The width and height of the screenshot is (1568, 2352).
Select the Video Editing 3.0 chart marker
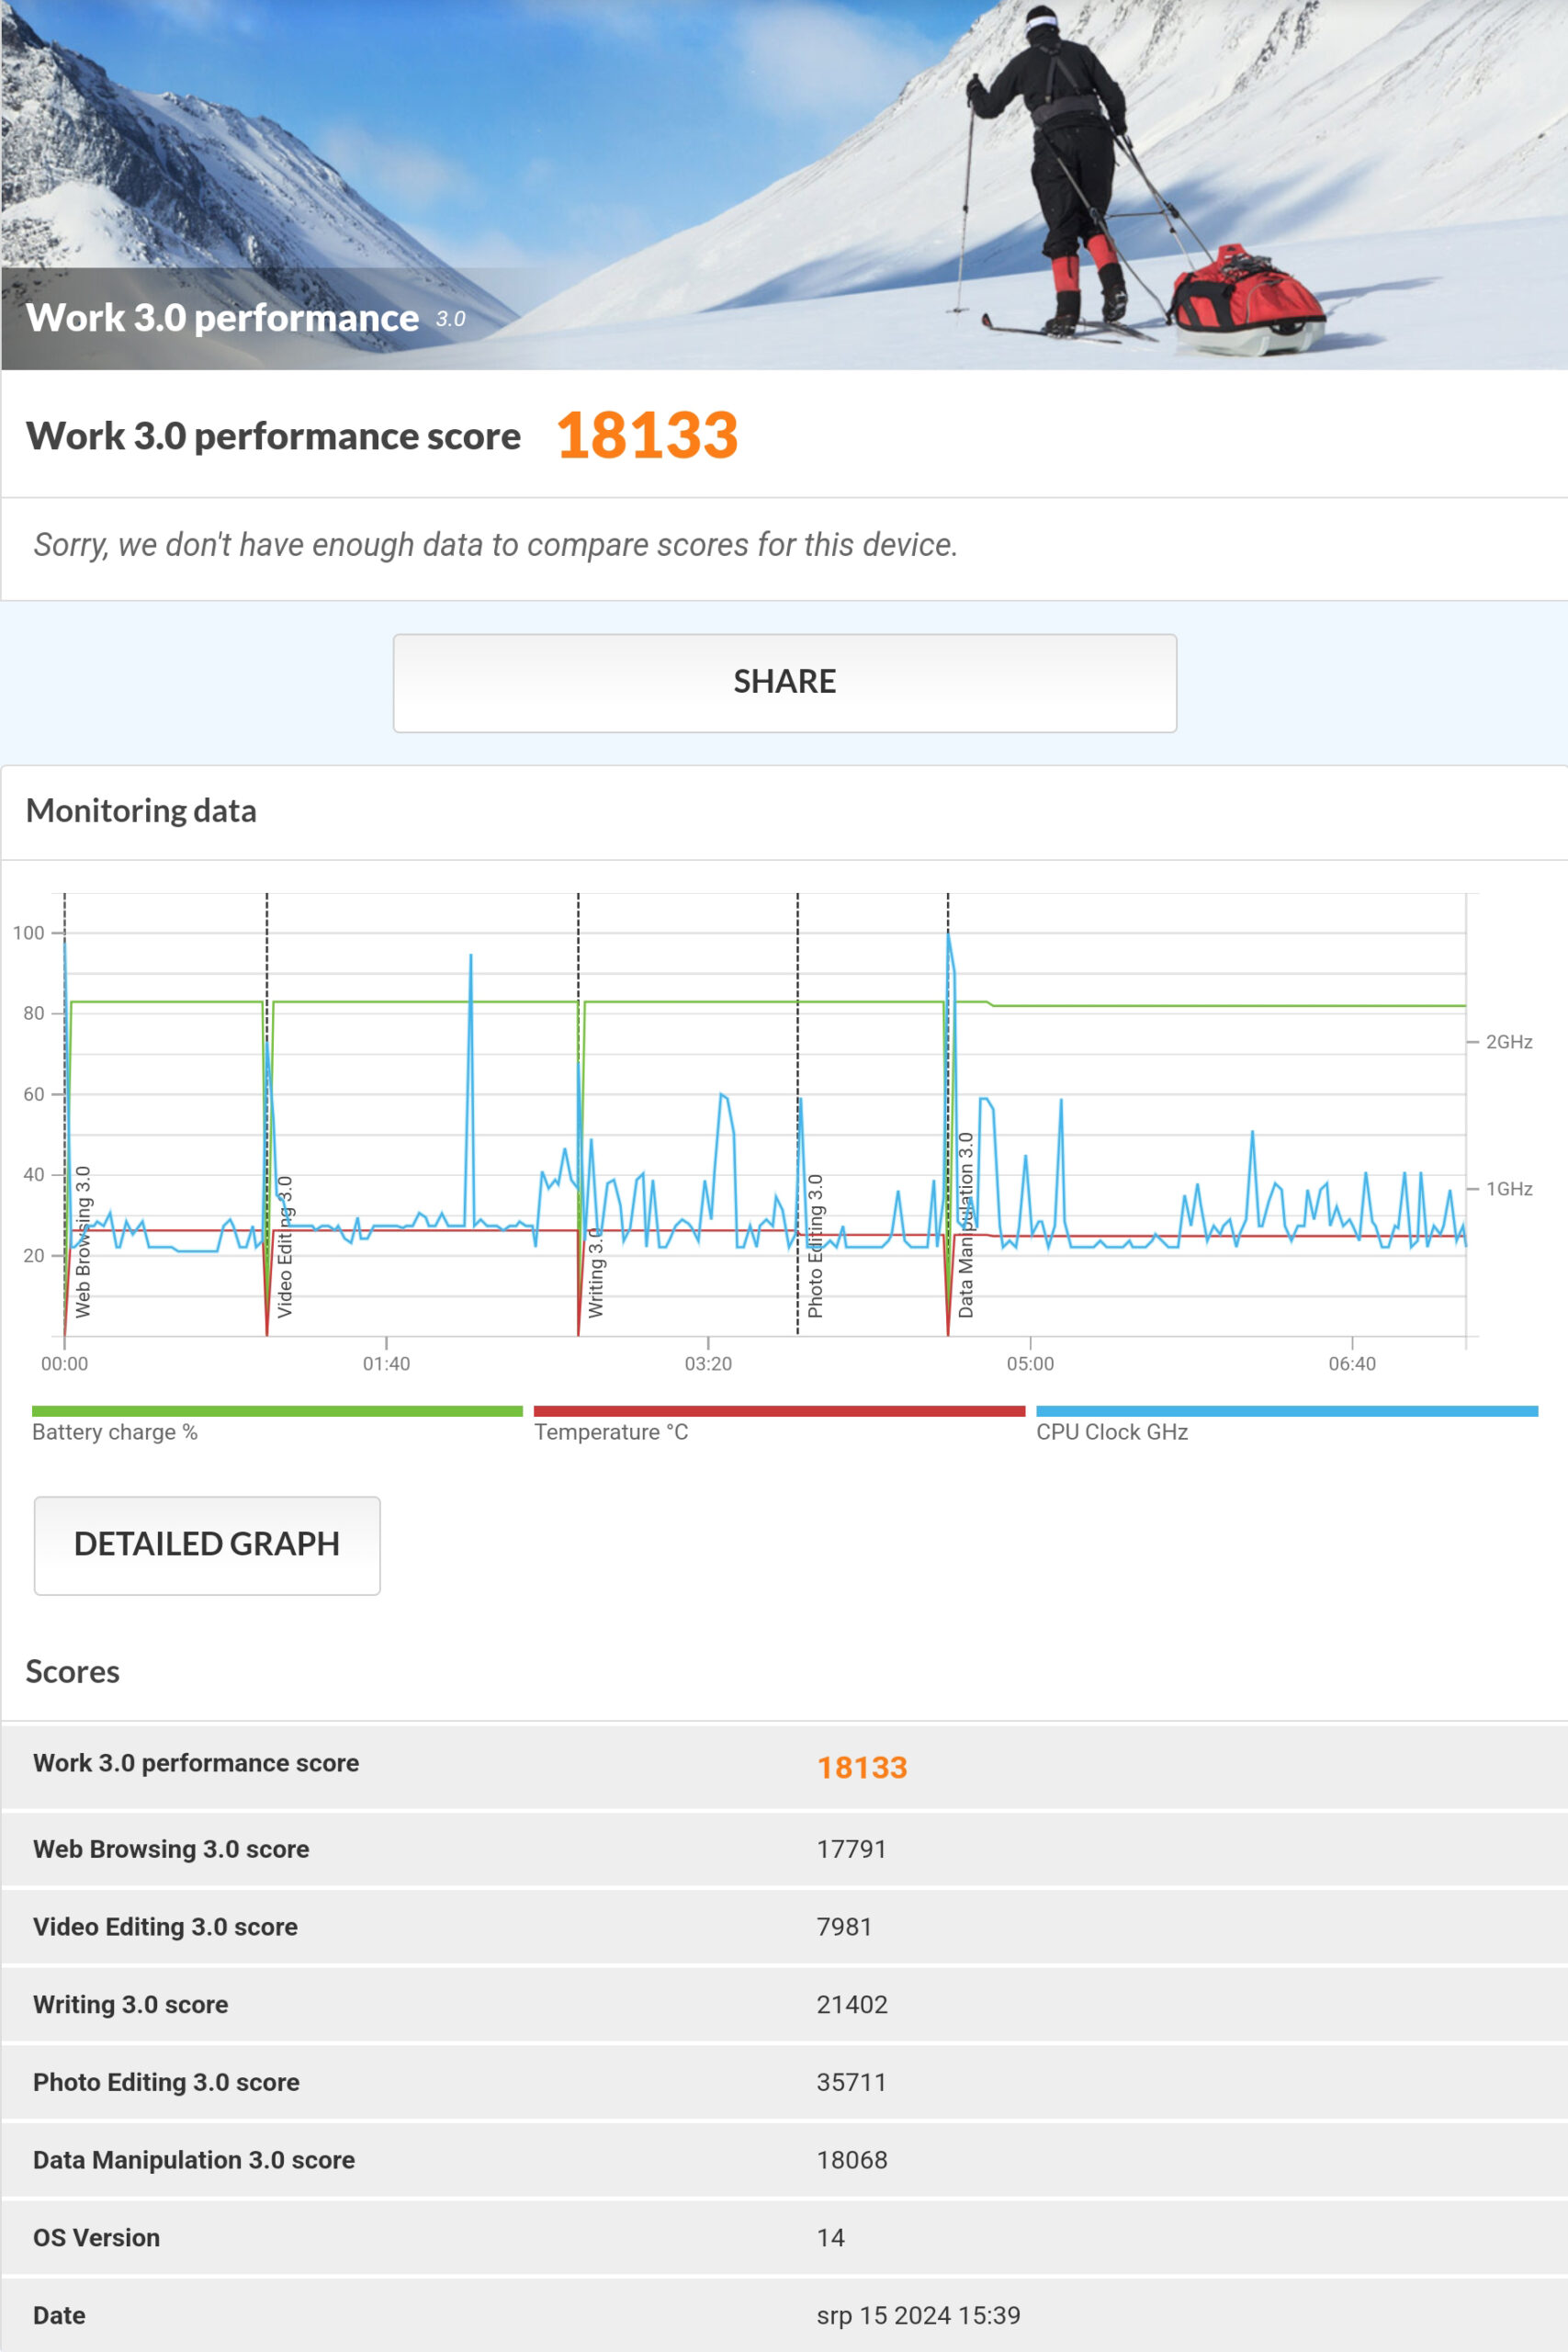click(x=285, y=1246)
